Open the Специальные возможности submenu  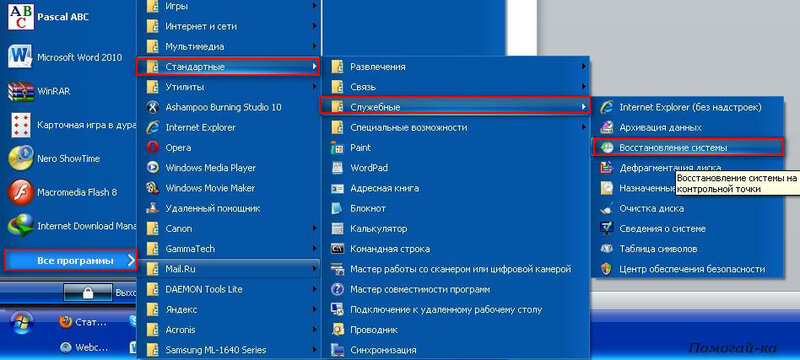click(x=455, y=127)
